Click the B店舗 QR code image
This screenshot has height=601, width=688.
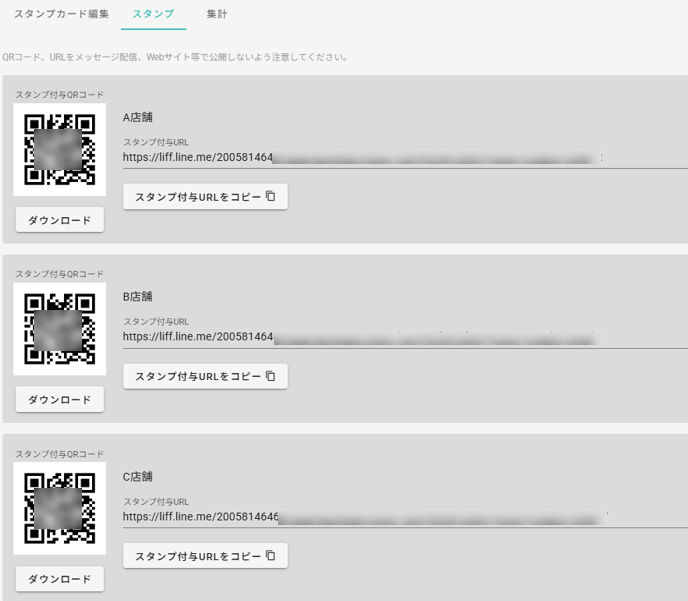60,329
